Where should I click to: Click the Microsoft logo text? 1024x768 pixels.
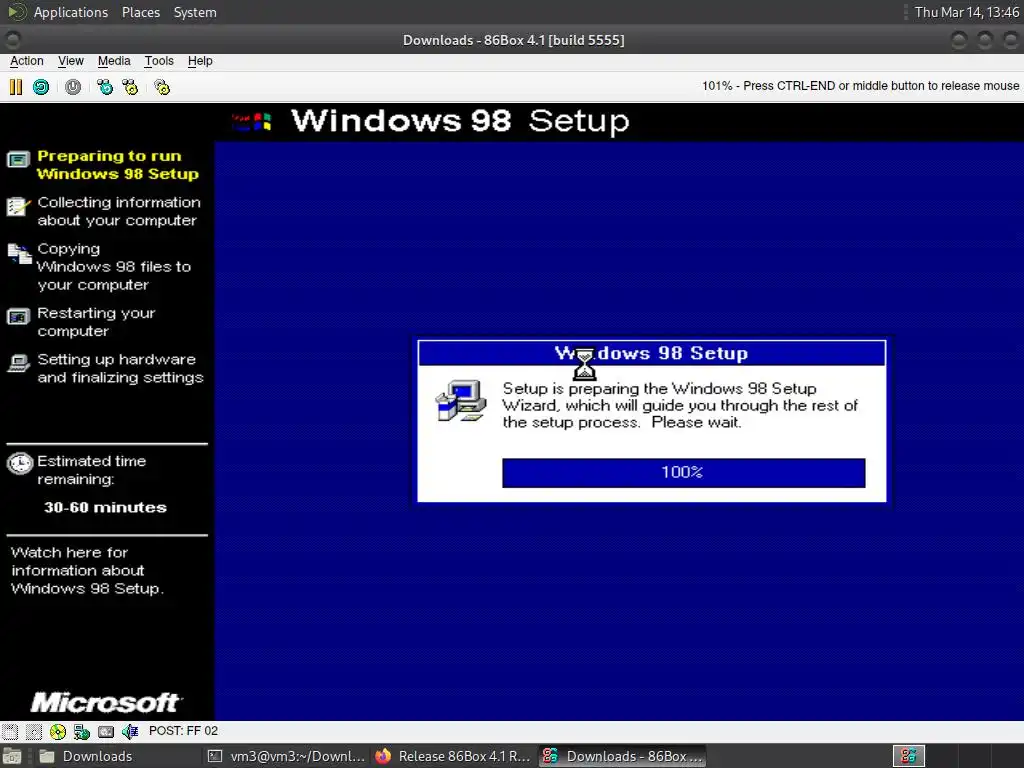click(x=106, y=703)
